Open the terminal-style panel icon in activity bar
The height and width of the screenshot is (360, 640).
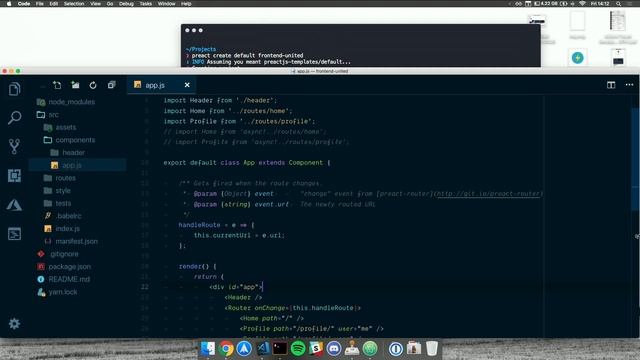[14, 234]
